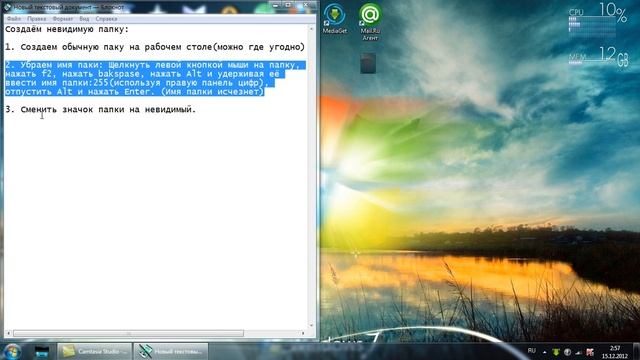Image resolution: width=640 pixels, height=360 pixels.
Task: Click the RU language indicator in the tray
Action: coord(531,351)
